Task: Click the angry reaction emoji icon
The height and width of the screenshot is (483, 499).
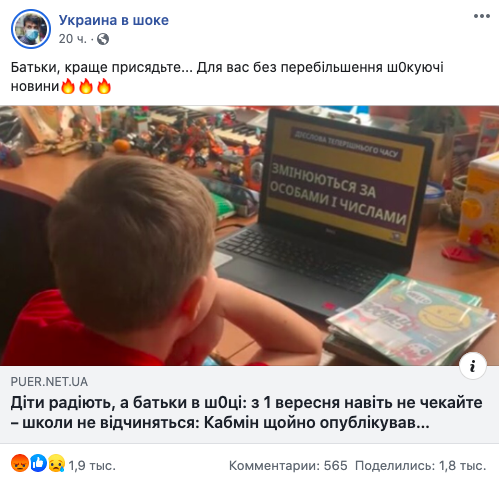Action: coord(20,463)
